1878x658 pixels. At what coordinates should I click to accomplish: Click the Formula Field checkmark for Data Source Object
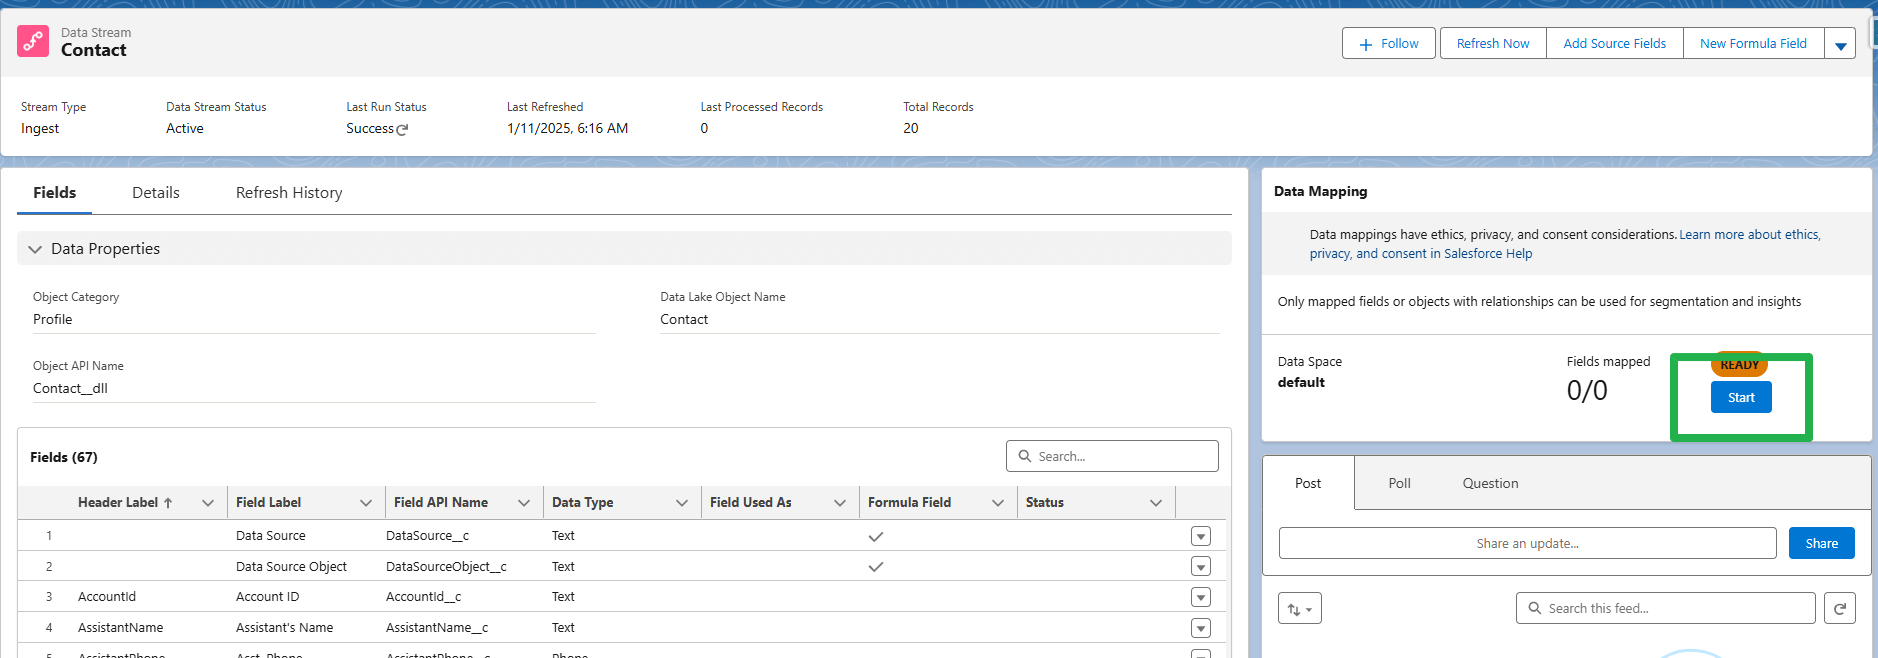click(876, 567)
